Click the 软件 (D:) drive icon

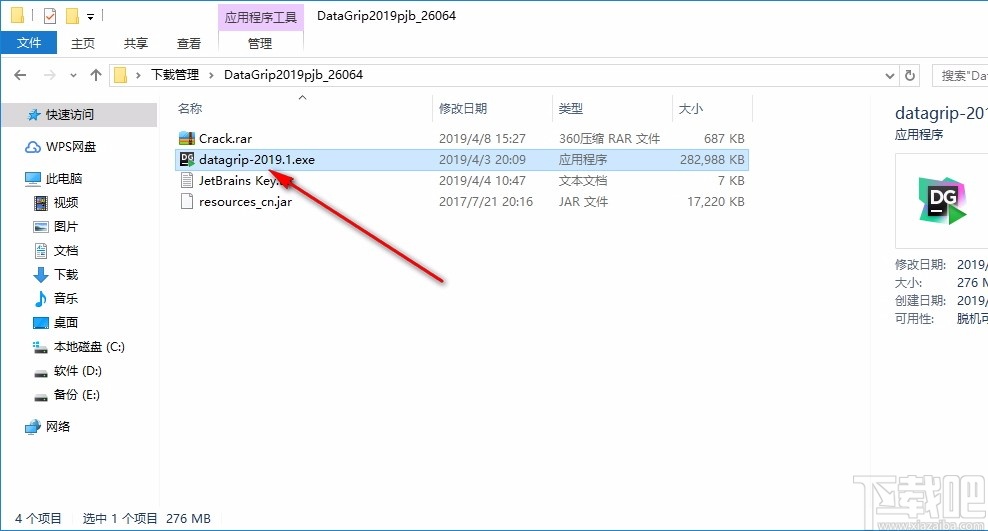pos(40,372)
